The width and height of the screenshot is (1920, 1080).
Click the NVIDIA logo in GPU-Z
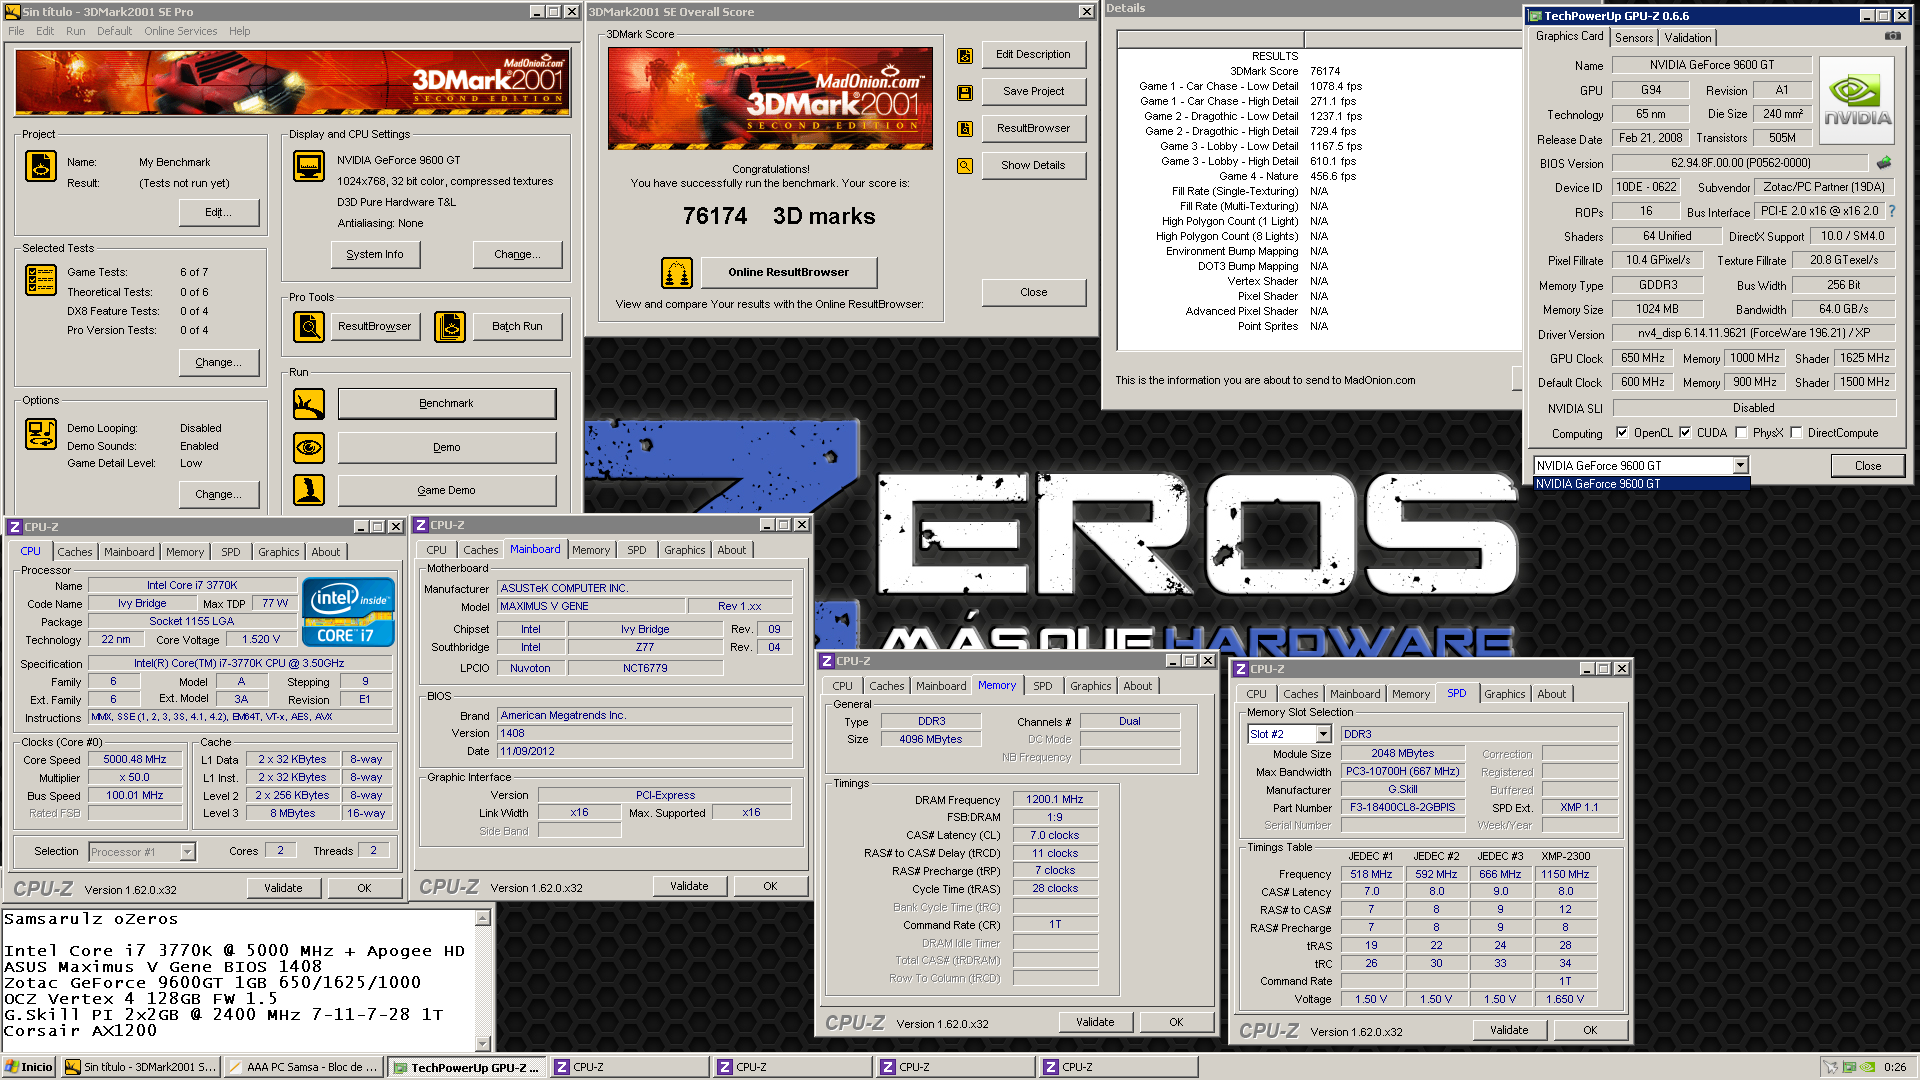[1857, 101]
